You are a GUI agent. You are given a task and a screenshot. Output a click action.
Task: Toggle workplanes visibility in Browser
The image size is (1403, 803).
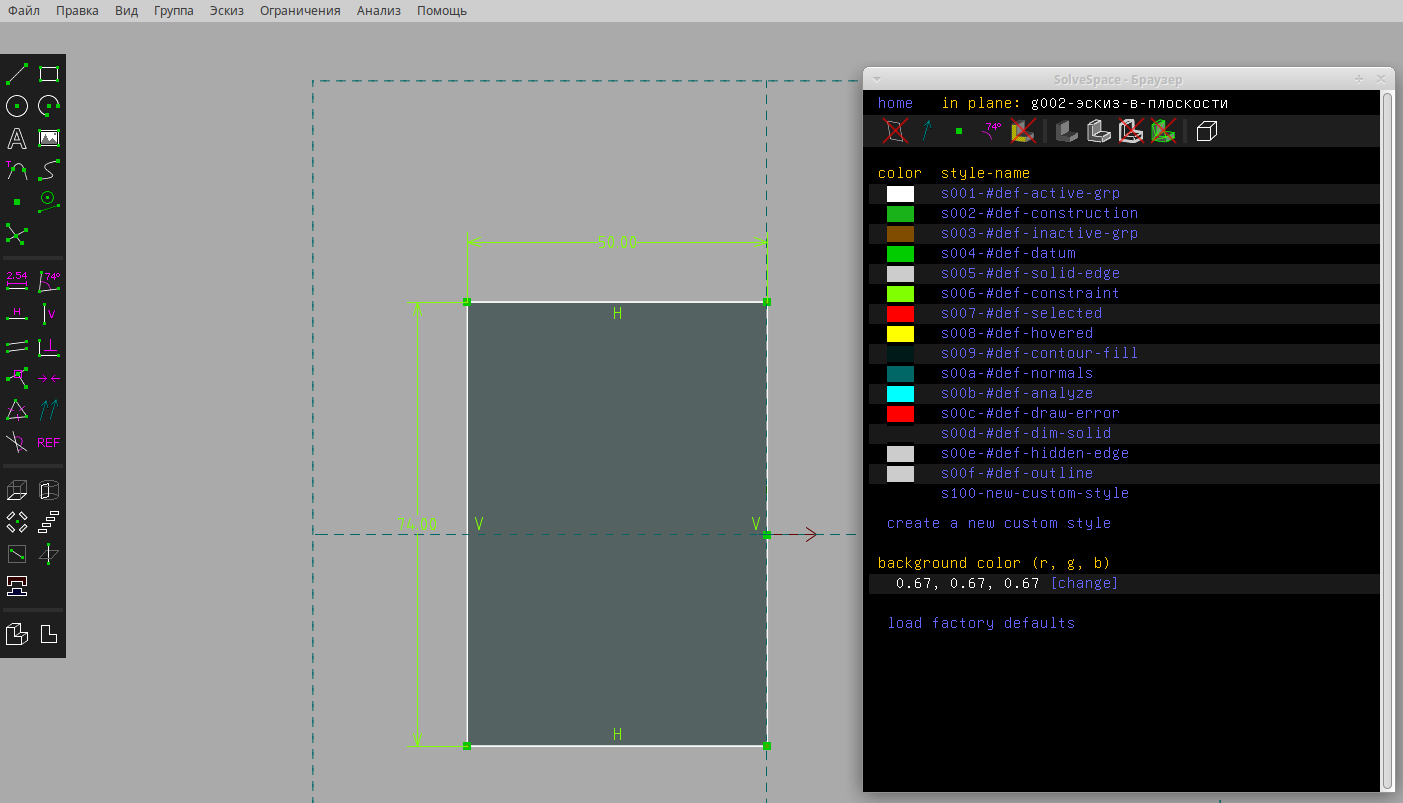[895, 131]
